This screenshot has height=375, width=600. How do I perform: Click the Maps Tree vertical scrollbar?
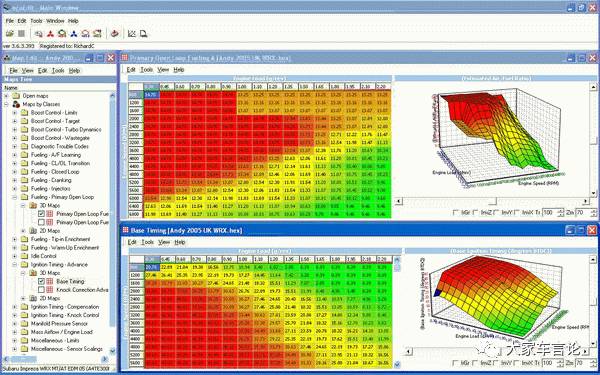[x=112, y=223]
